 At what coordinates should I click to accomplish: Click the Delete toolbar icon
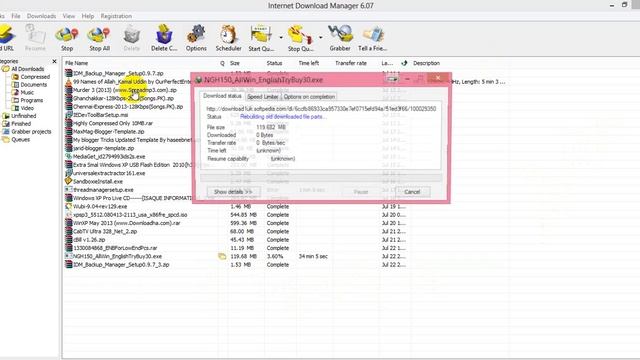coord(131,38)
